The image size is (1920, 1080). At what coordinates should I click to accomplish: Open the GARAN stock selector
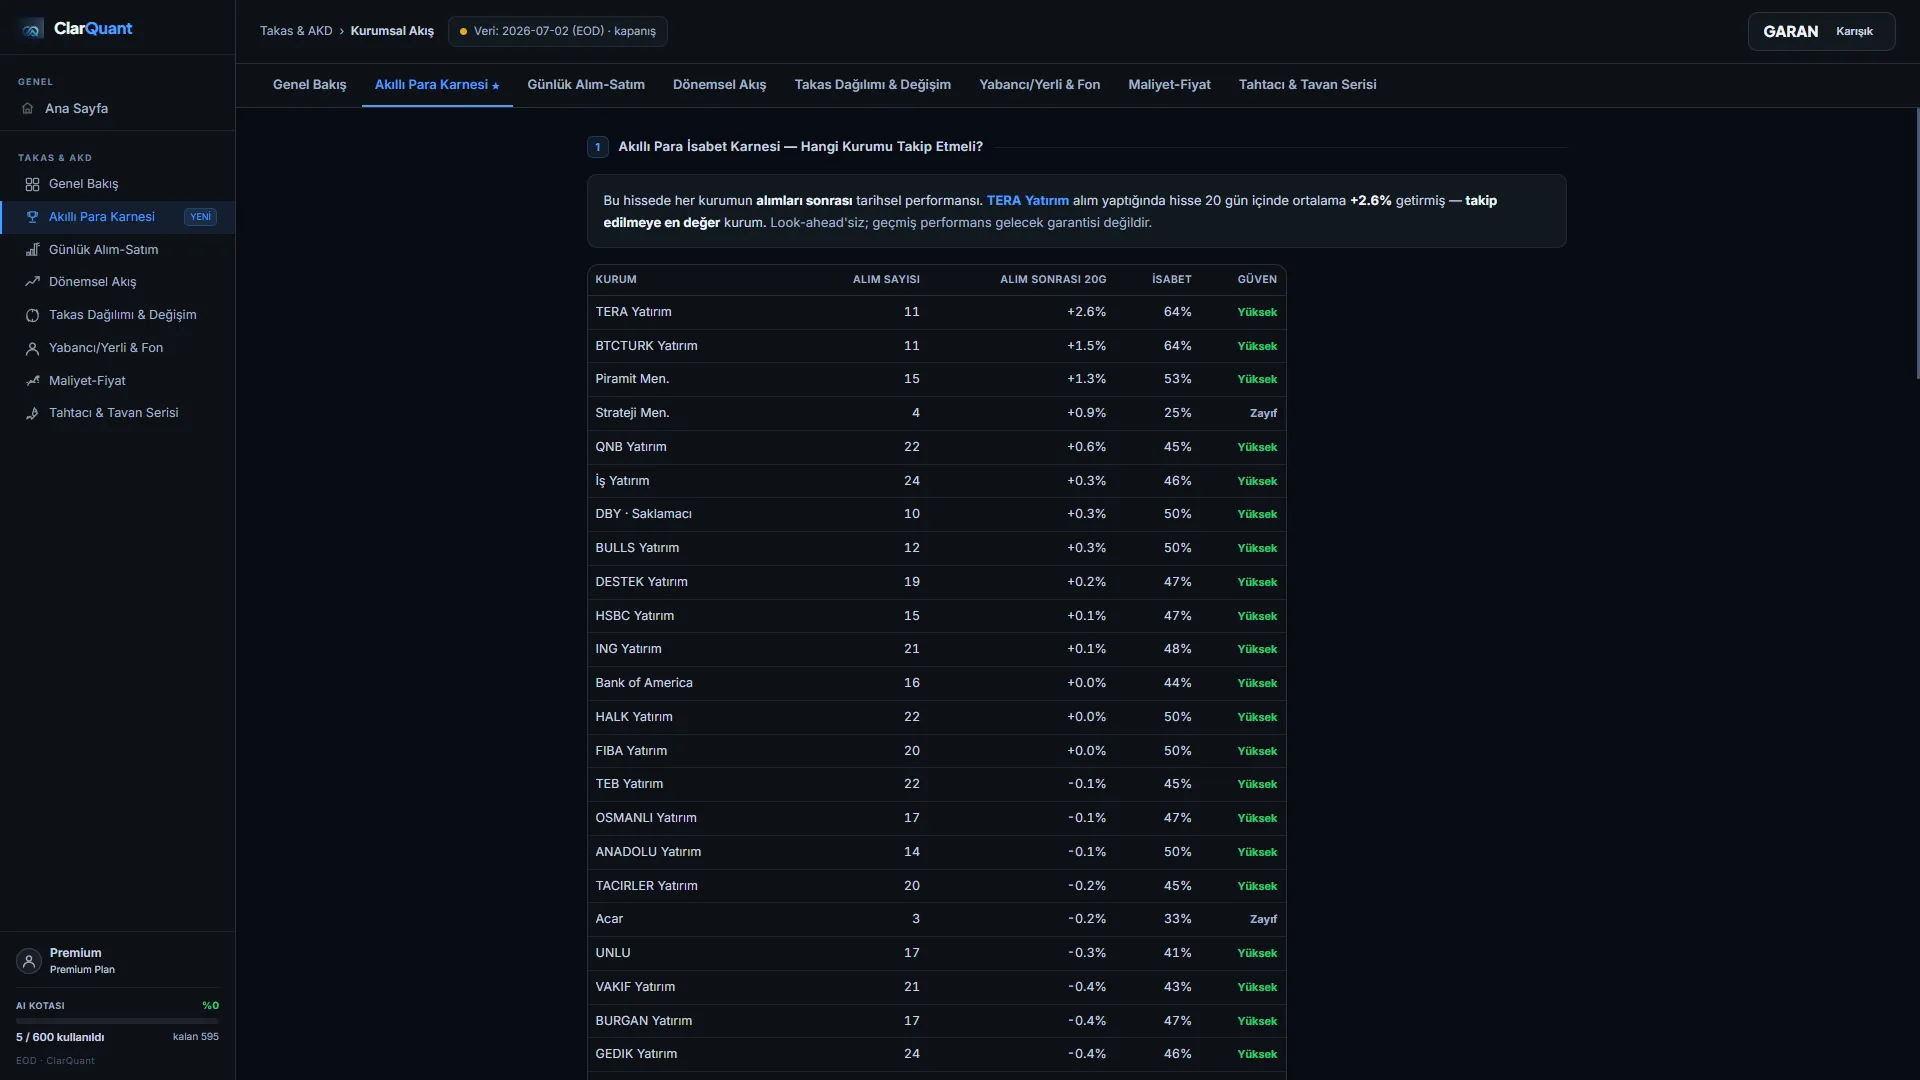[1821, 31]
